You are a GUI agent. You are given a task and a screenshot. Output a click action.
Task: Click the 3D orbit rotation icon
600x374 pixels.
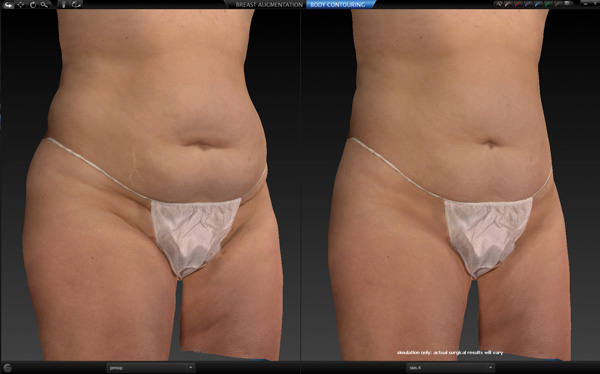[x=76, y=5]
